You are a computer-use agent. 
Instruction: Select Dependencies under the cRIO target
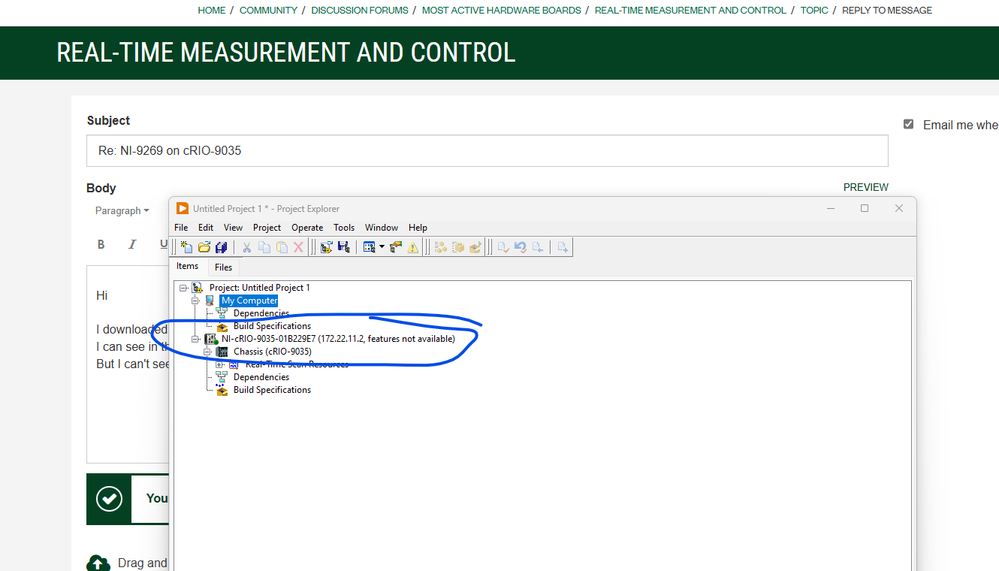pyautogui.click(x=261, y=377)
